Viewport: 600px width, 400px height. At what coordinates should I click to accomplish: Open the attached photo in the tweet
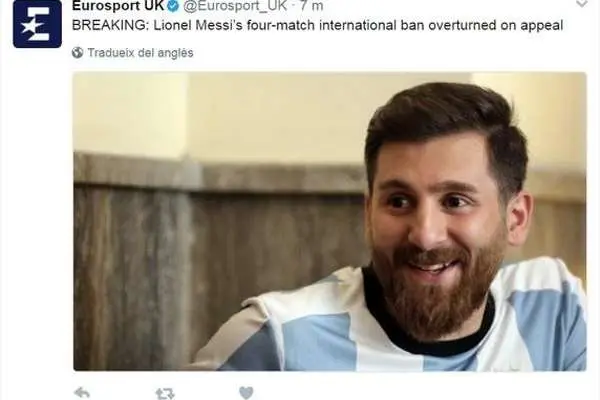329,221
